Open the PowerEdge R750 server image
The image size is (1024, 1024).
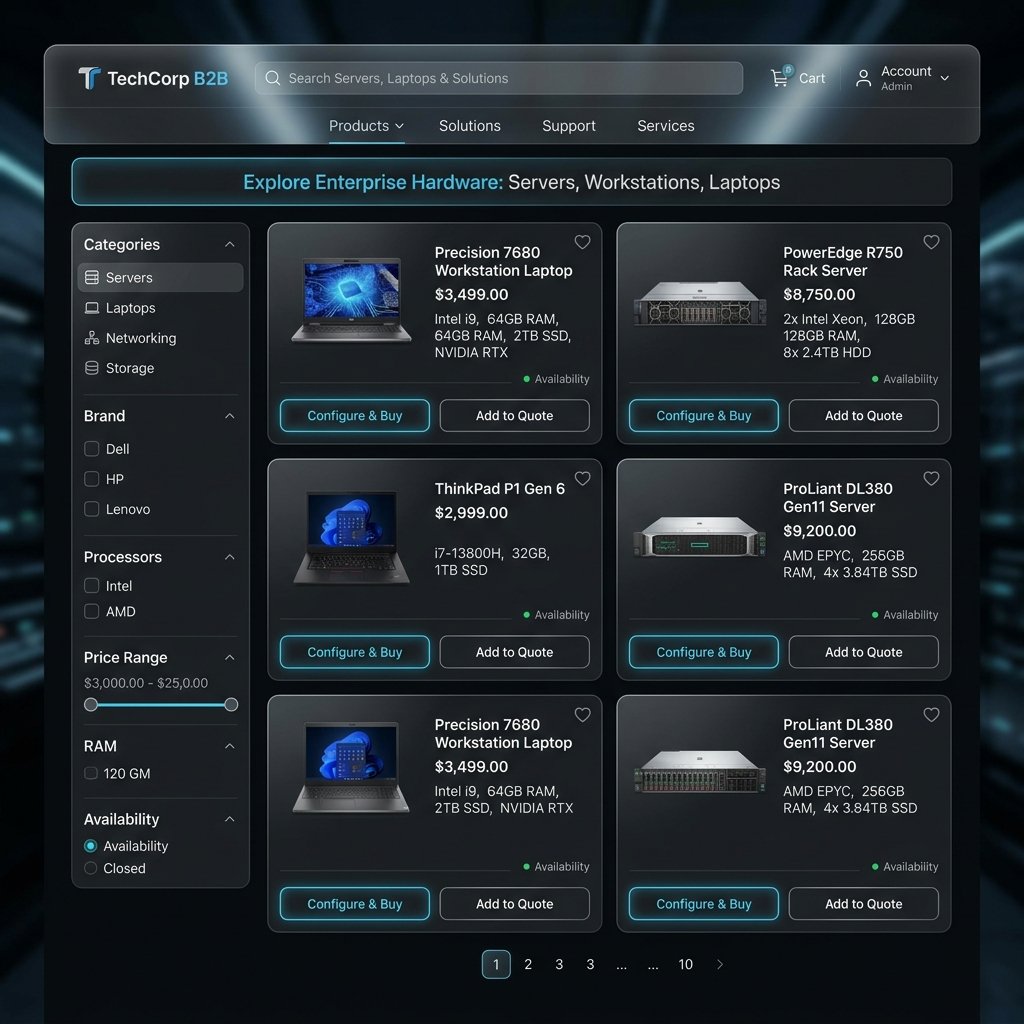click(700, 304)
